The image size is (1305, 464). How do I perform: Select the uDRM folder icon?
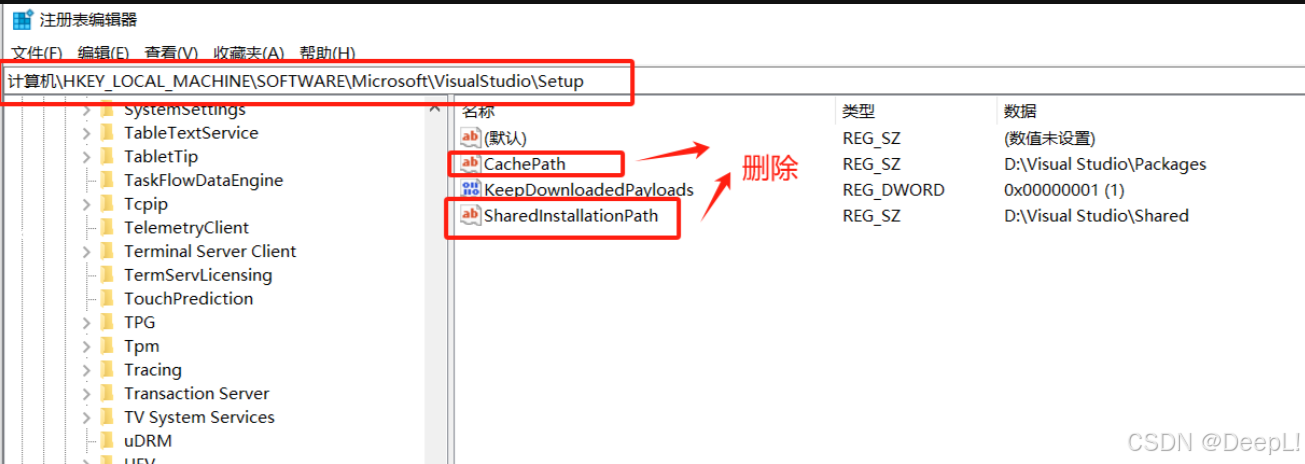pos(107,441)
